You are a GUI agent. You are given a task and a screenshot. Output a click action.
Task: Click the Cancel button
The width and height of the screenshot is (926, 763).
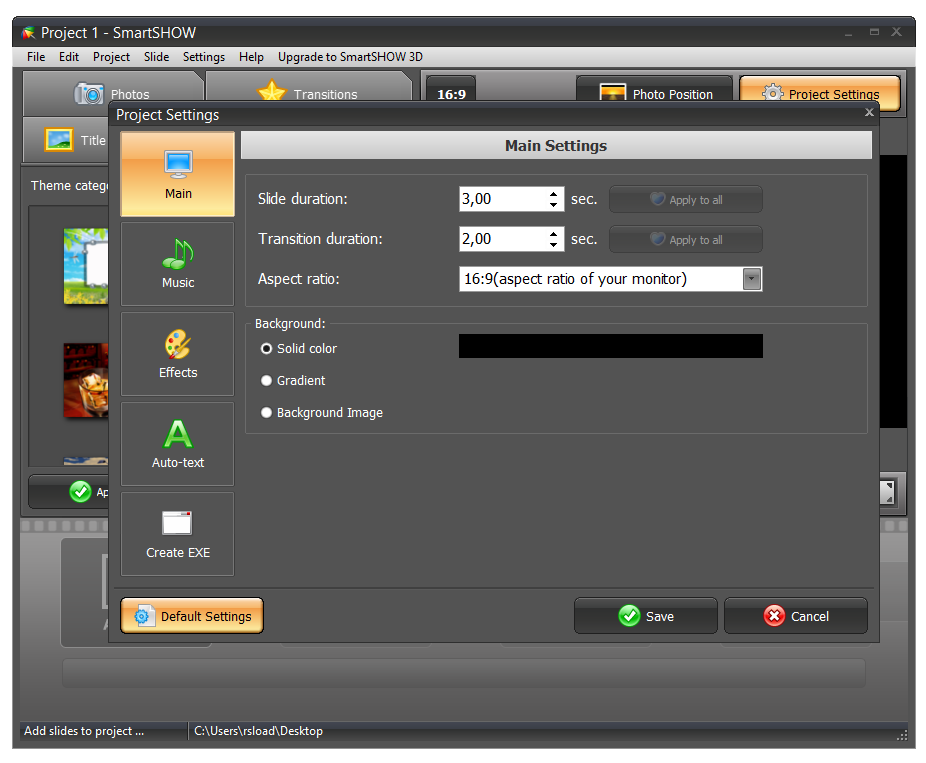pos(795,616)
